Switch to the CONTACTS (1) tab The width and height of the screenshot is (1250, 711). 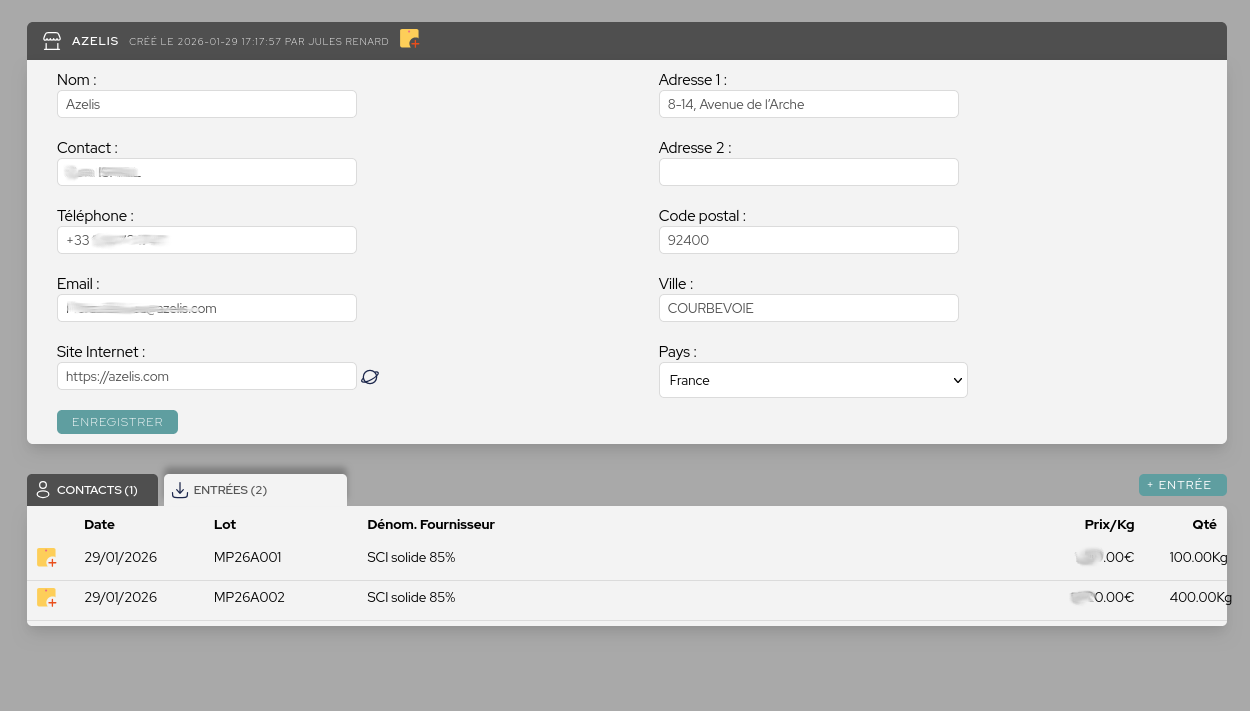93,490
